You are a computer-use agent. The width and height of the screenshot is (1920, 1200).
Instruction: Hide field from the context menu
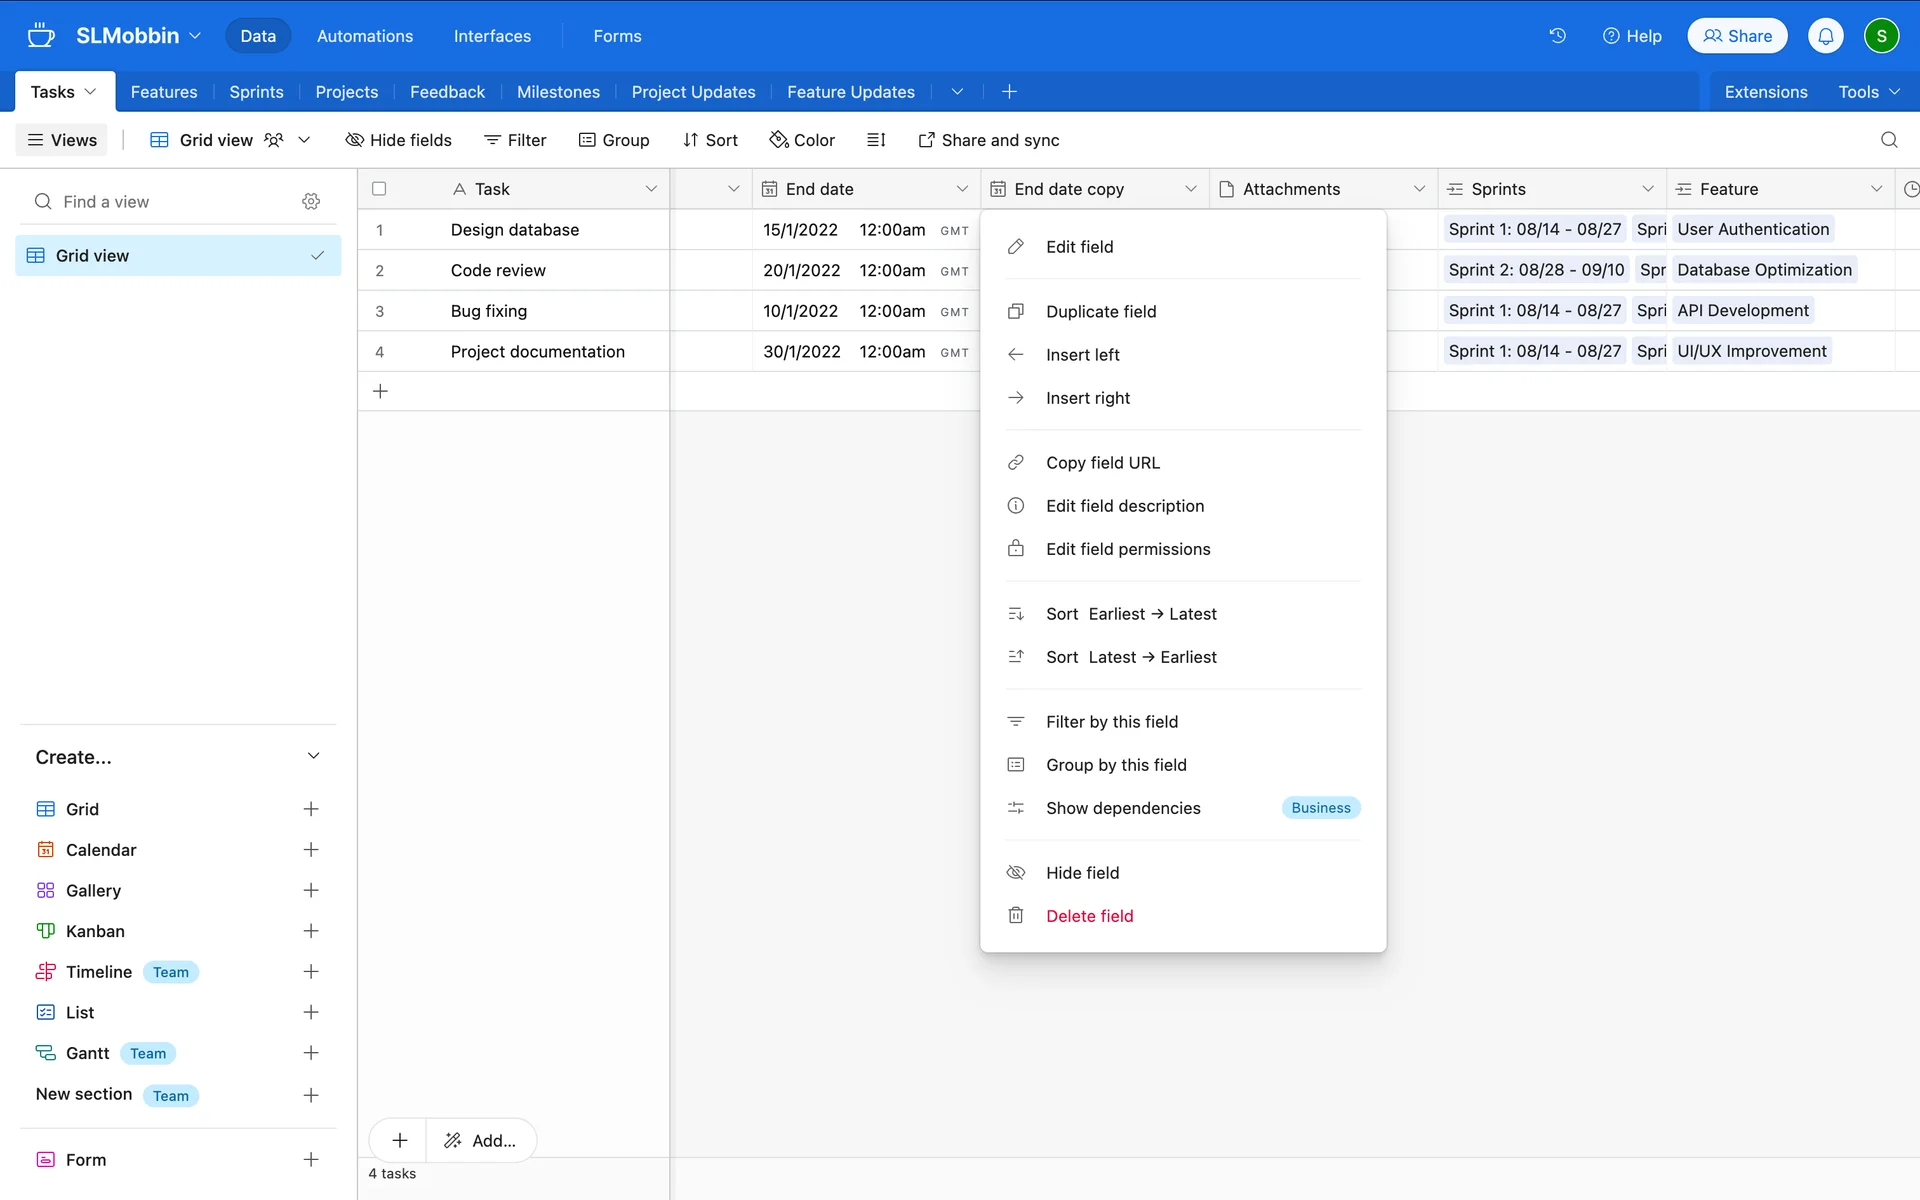pyautogui.click(x=1082, y=873)
